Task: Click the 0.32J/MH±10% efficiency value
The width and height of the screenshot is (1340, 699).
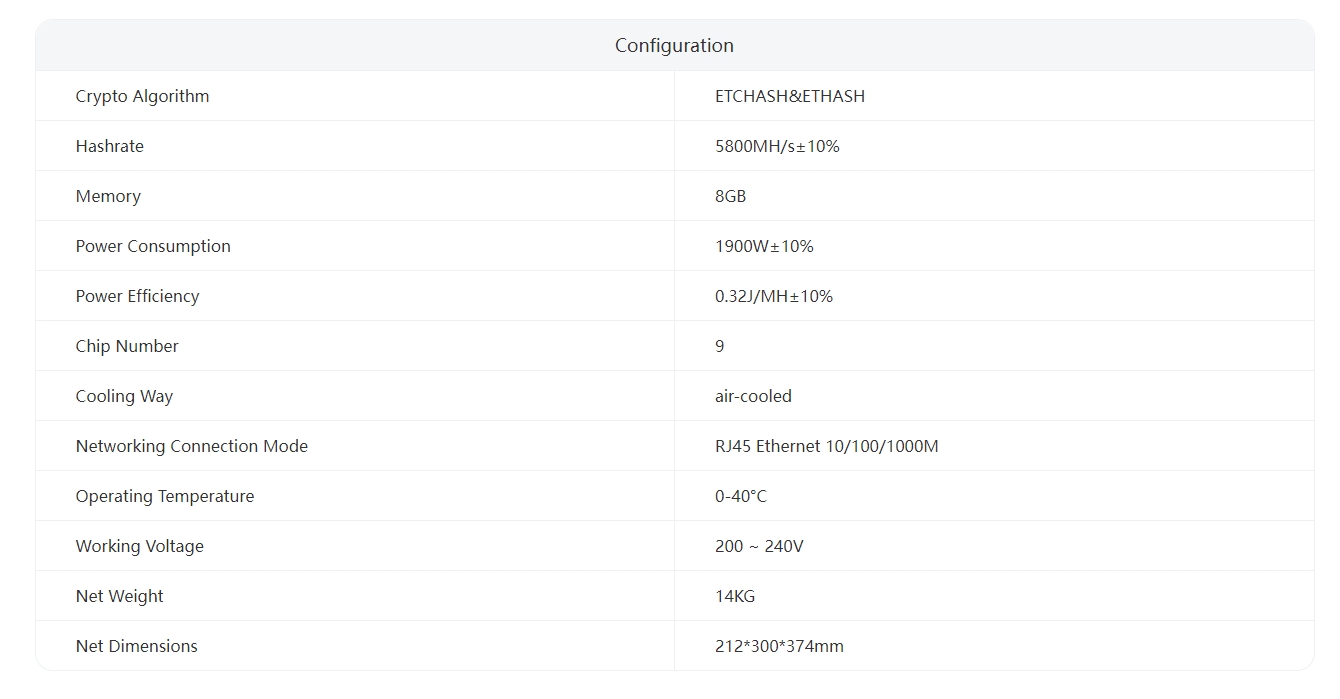Action: (x=773, y=296)
